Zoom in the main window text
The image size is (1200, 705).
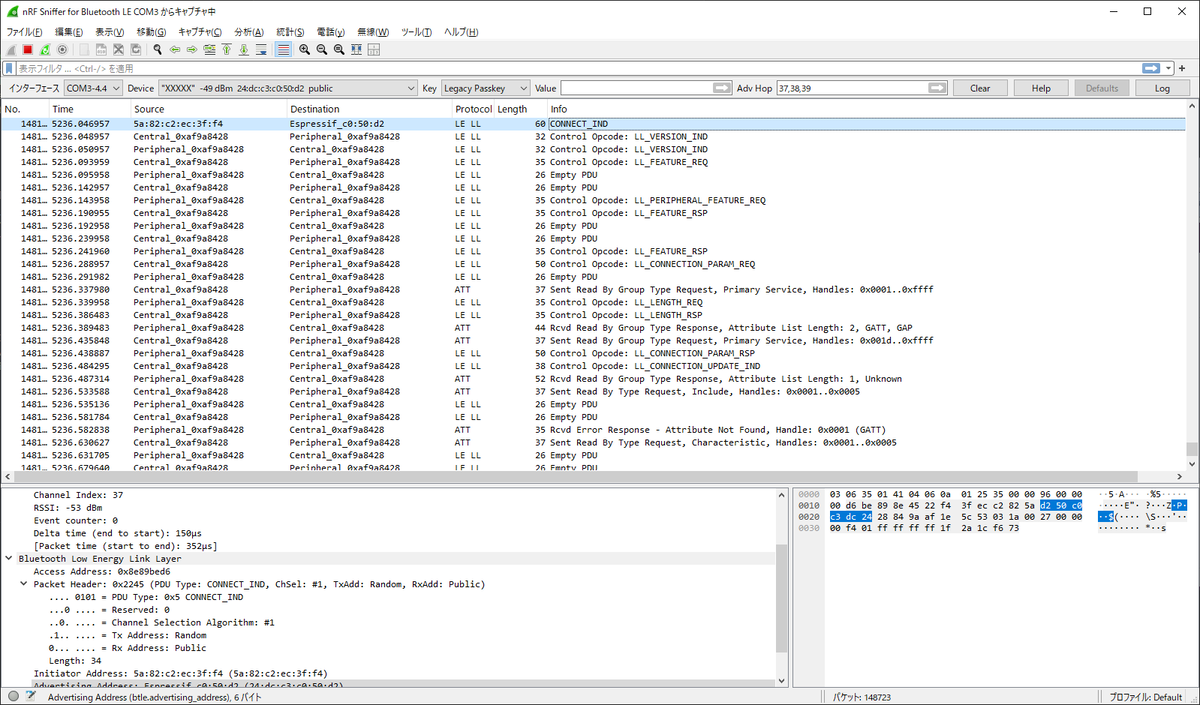pos(305,49)
